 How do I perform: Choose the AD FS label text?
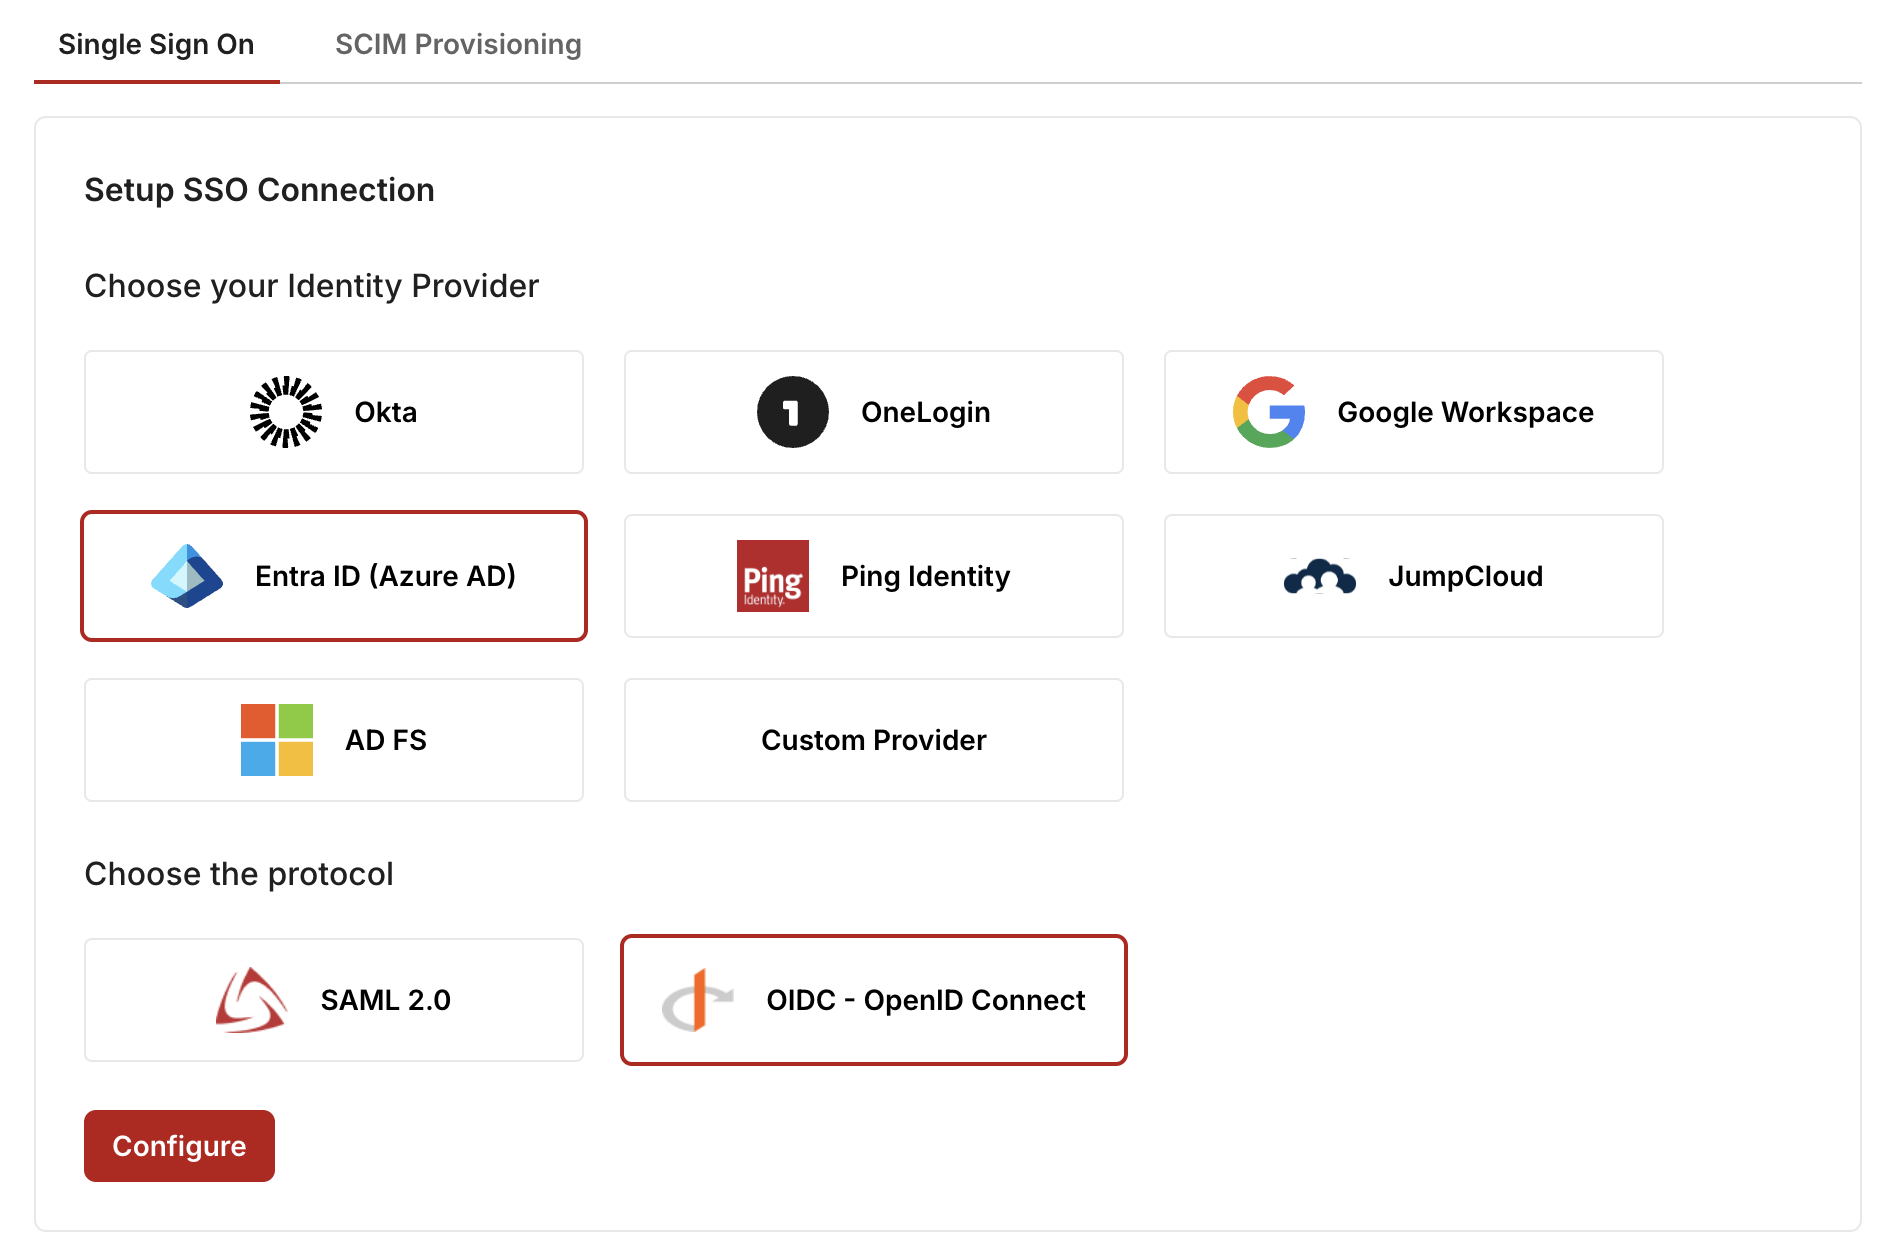tap(386, 740)
